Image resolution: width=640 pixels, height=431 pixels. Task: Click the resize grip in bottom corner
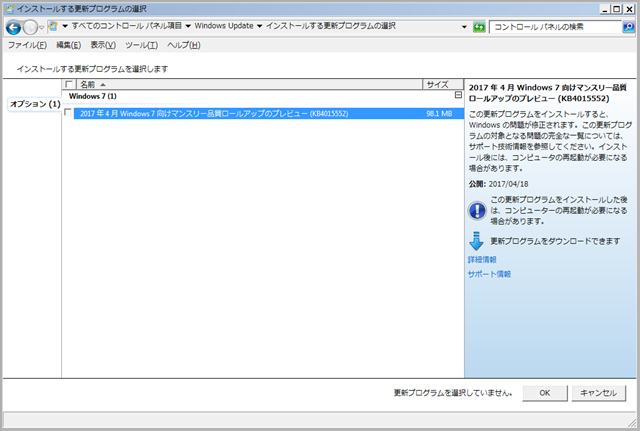(x=632, y=423)
